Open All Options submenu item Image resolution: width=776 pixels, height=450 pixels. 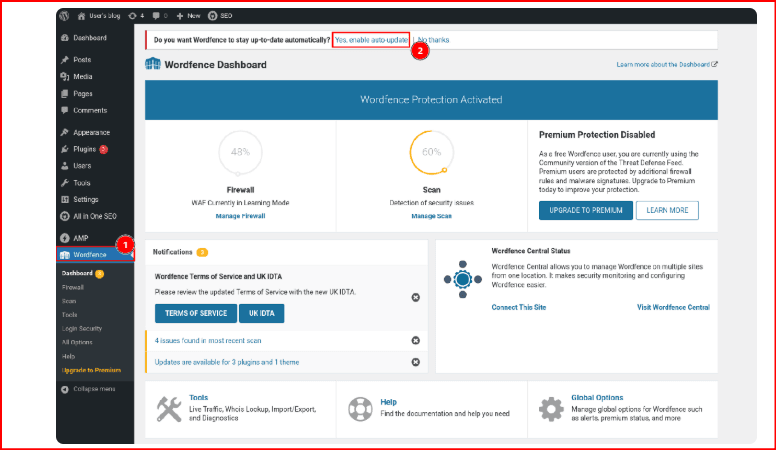point(77,342)
